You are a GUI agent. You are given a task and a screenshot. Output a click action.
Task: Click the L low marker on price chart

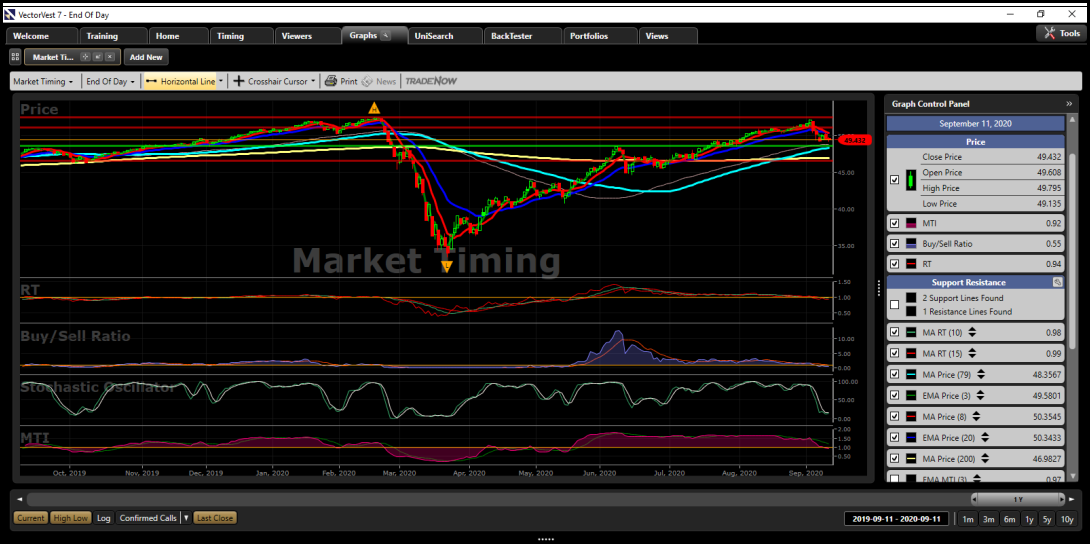pos(447,265)
